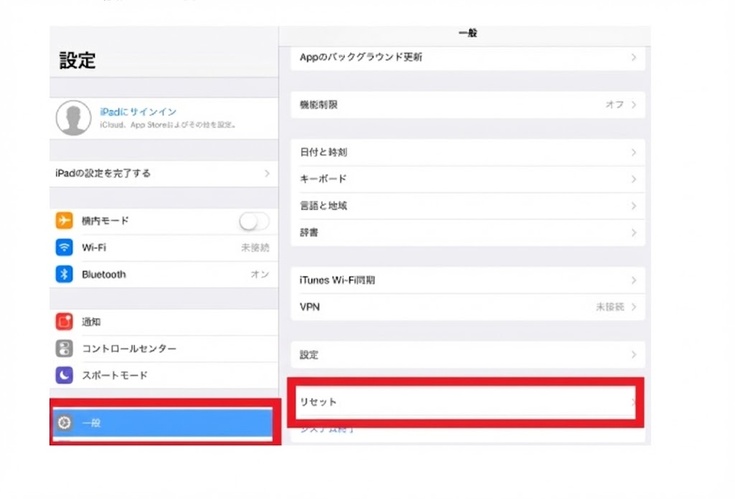Click chevron next to VPN 未接続
Image resolution: width=735 pixels, height=499 pixels.
pos(634,307)
